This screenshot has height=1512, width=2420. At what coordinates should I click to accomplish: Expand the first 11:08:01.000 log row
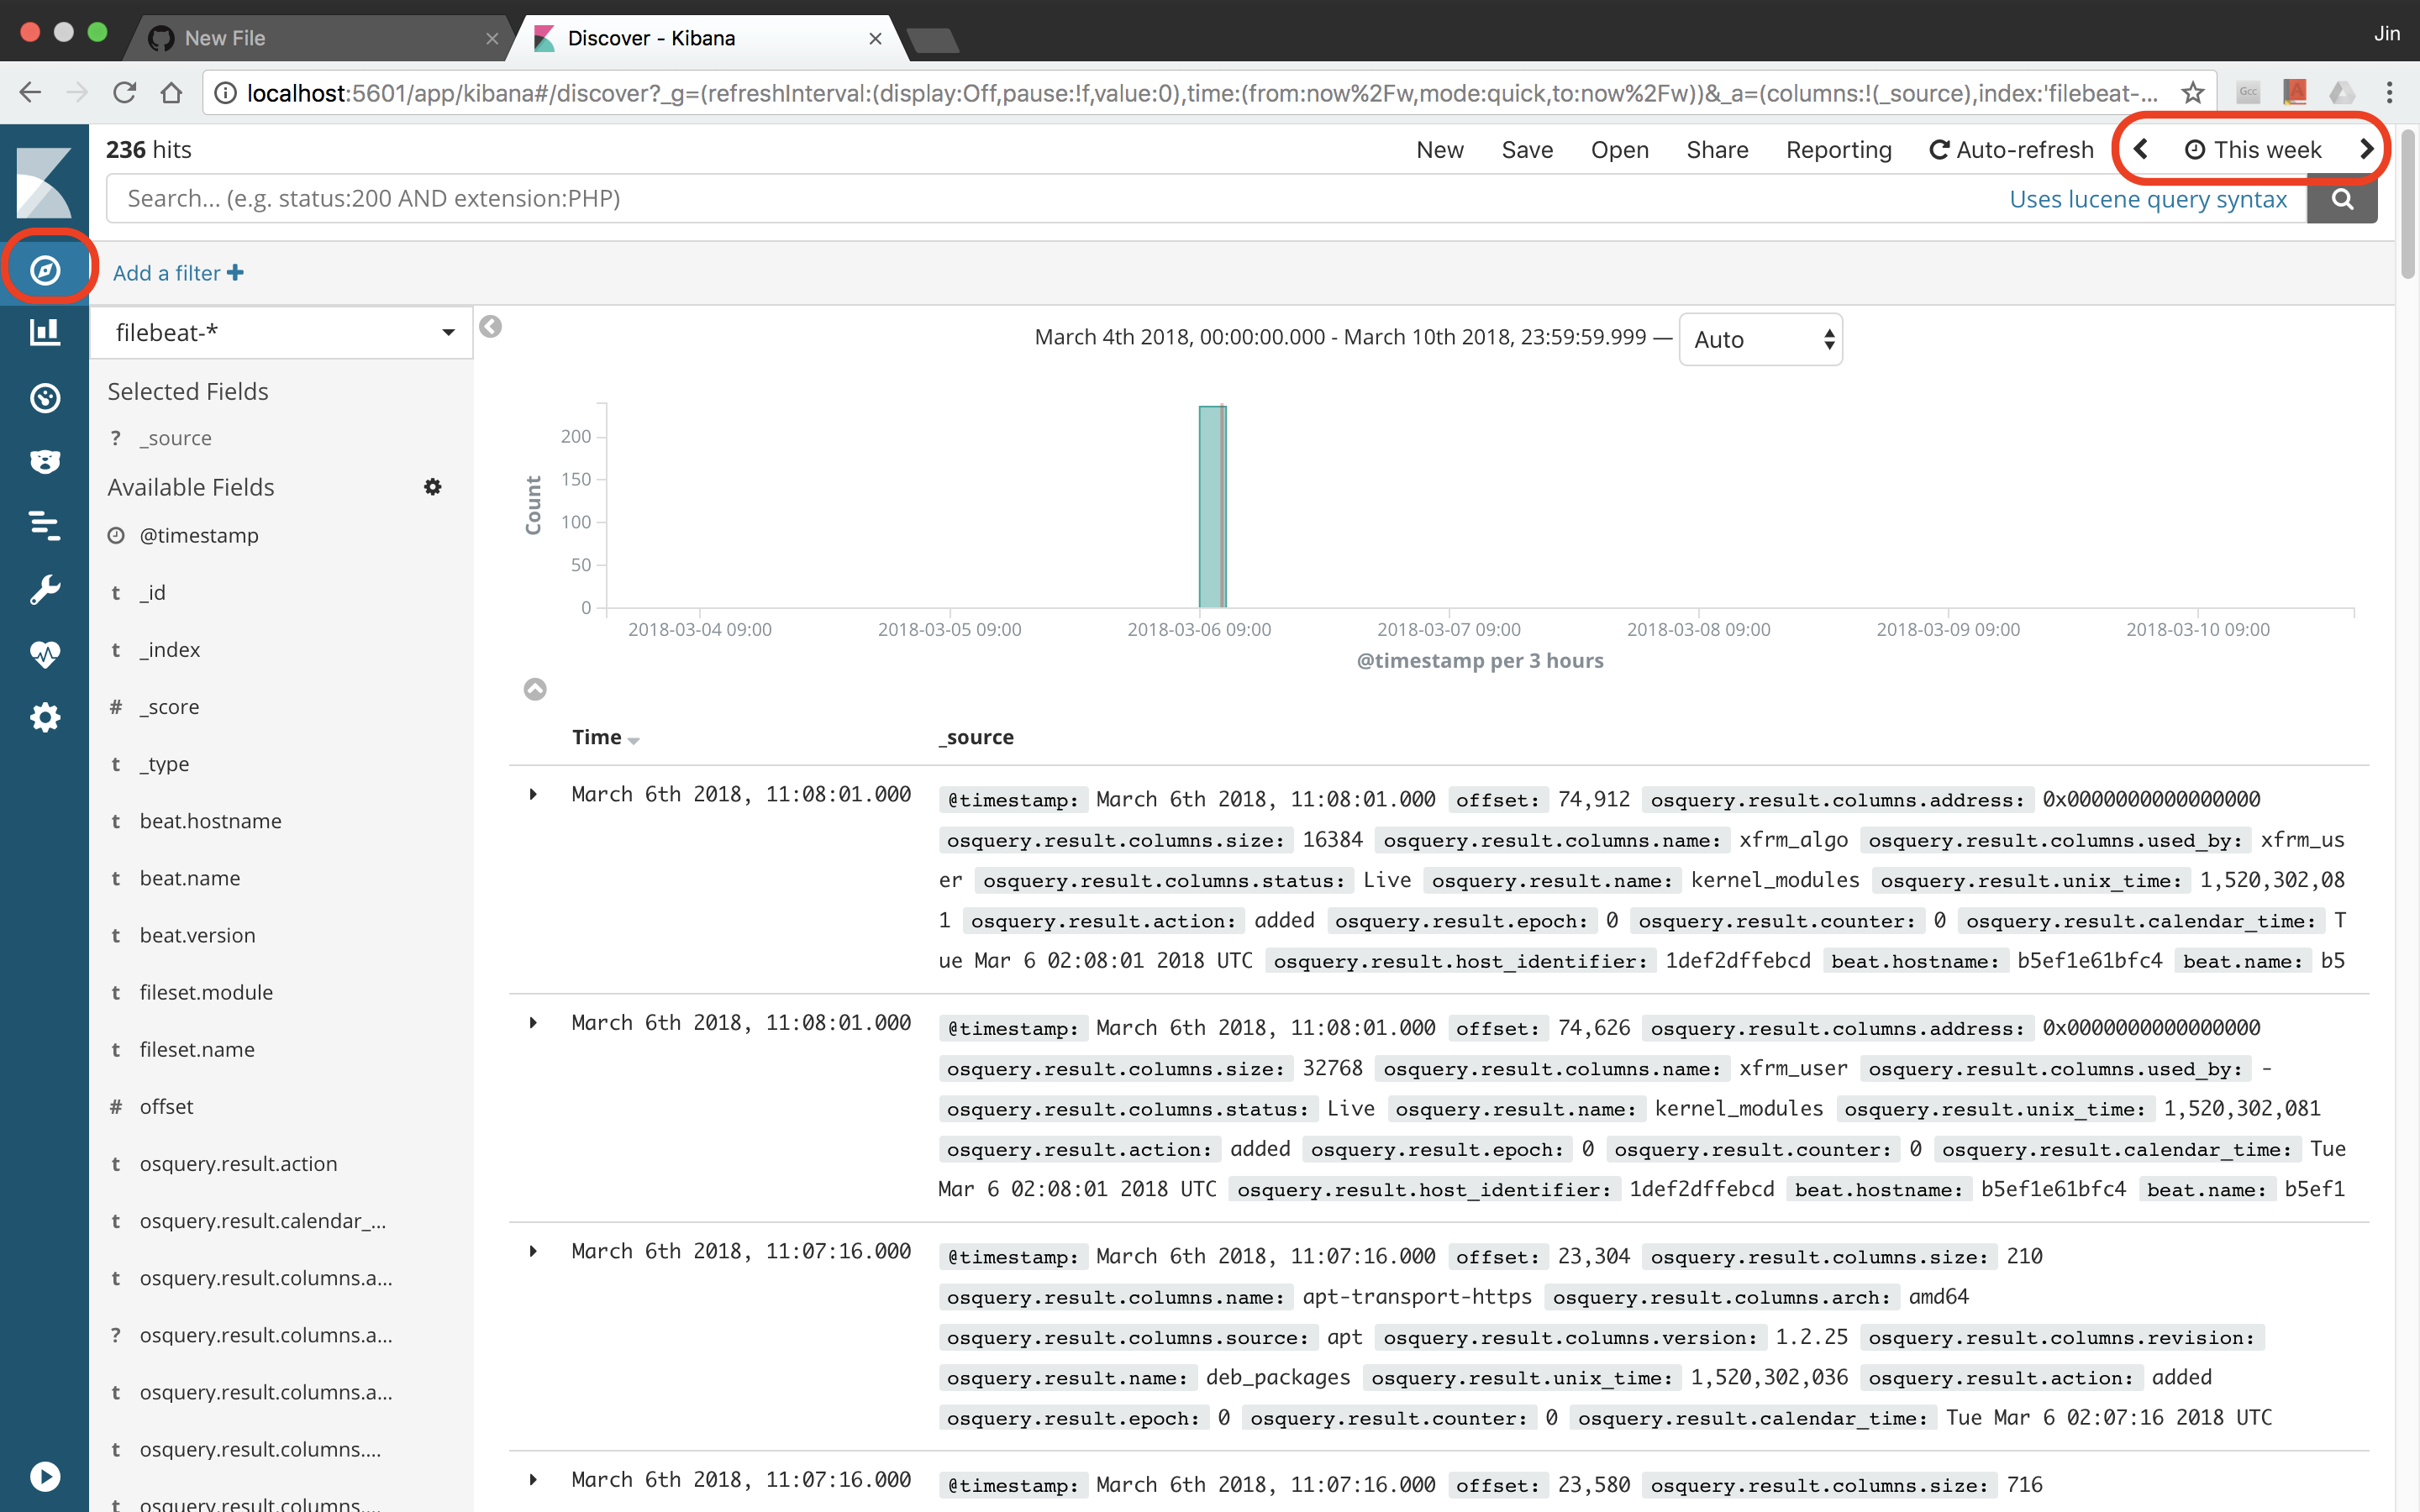pos(533,795)
